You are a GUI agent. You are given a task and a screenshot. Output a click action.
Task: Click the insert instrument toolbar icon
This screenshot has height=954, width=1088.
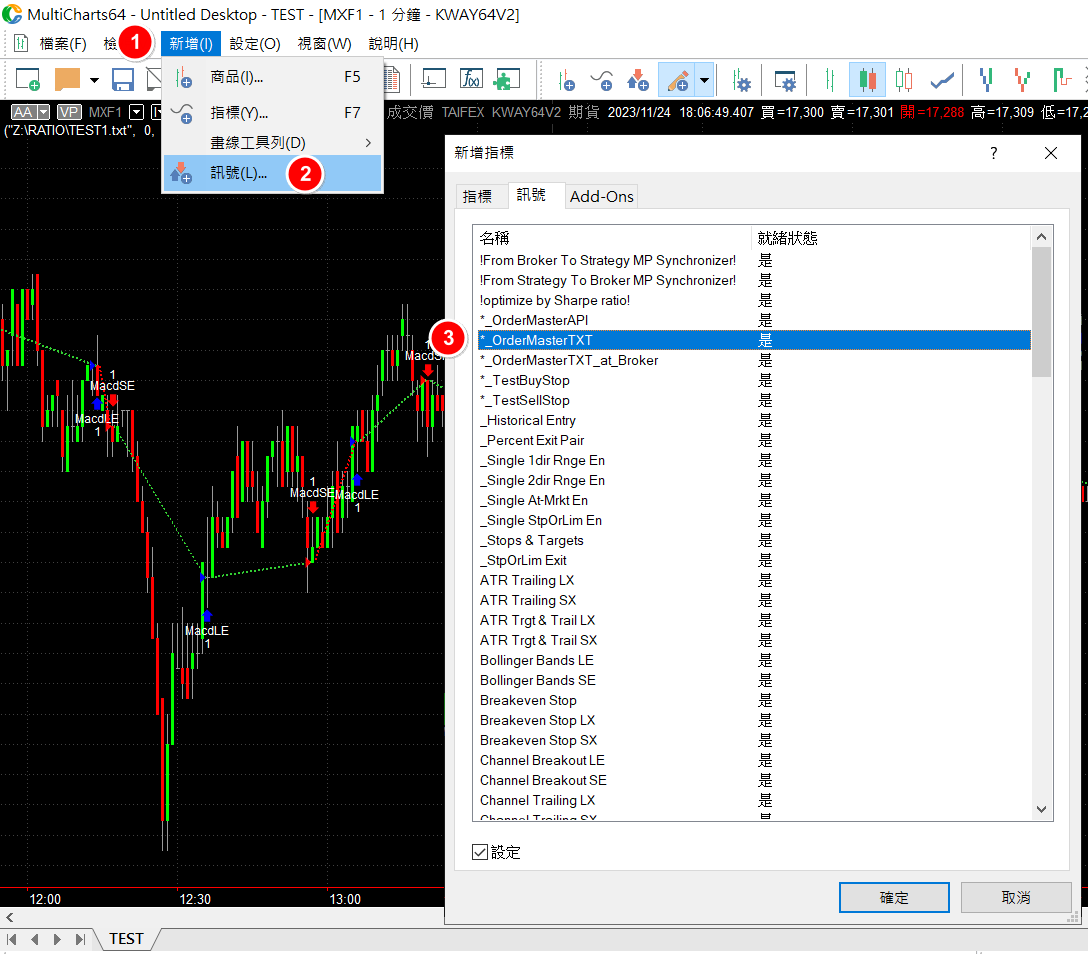566,80
